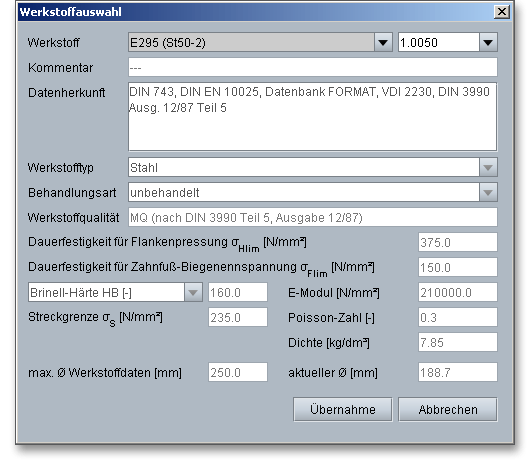Select the Poisson-Zahl 0.3 field
The image size is (530, 460).
click(x=458, y=317)
